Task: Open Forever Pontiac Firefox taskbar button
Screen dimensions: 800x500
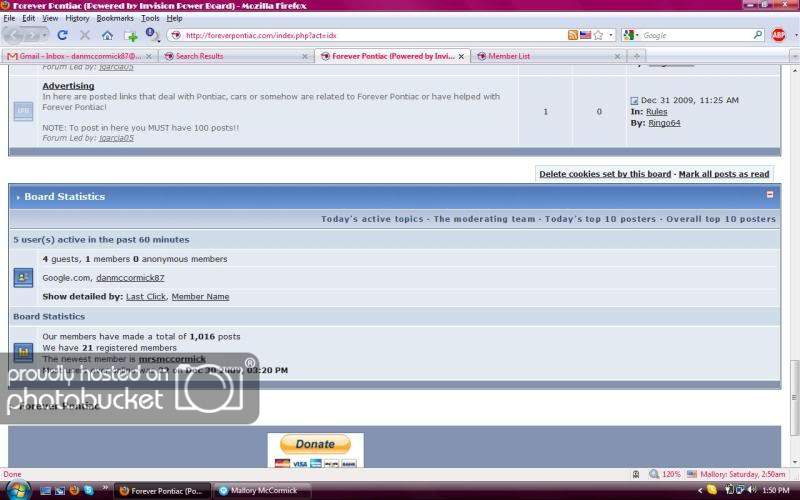Action: click(162, 491)
